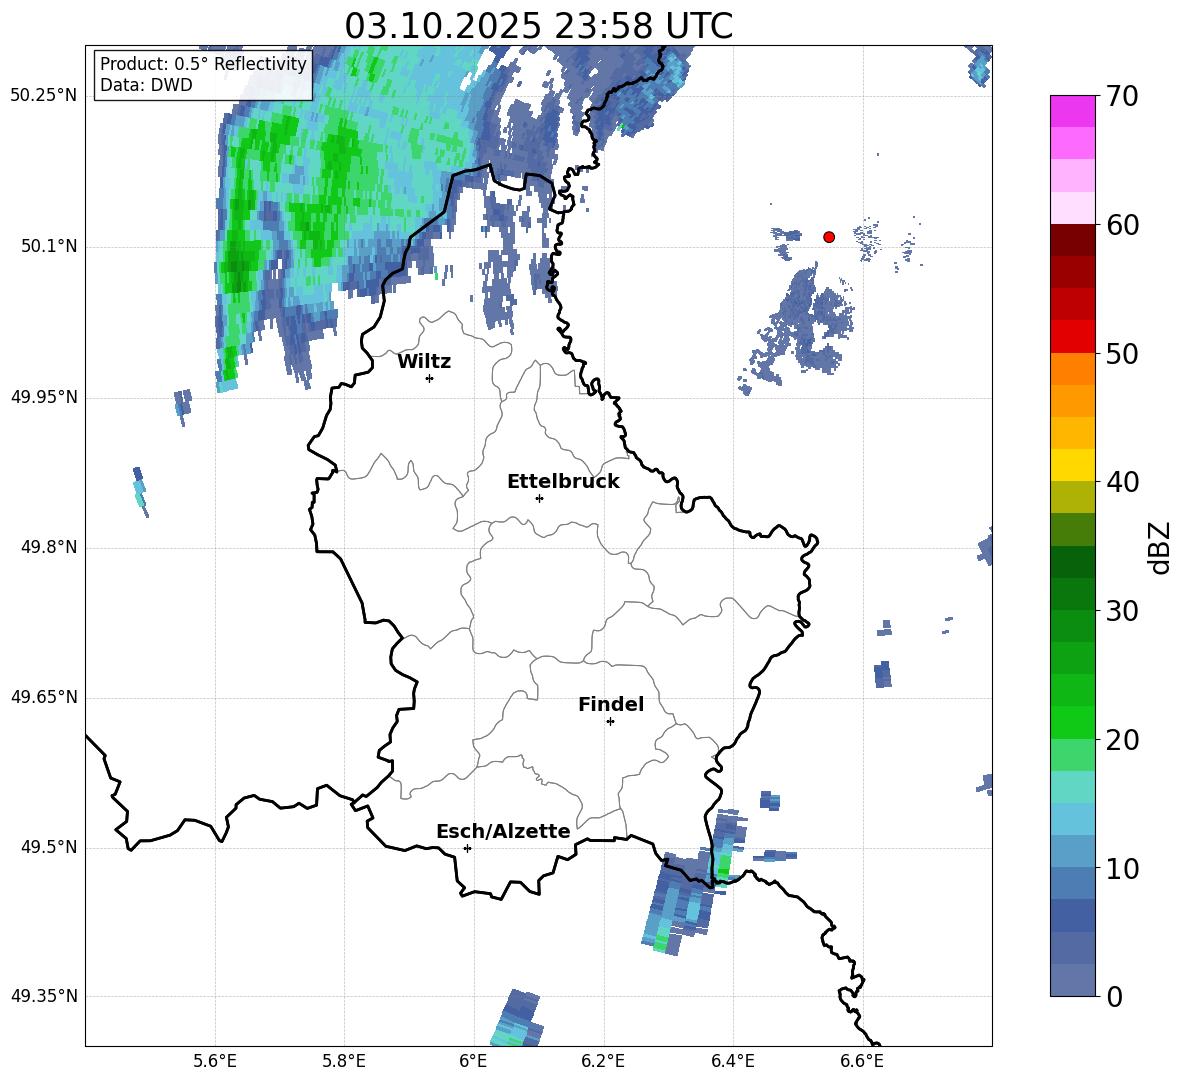
Task: Click the Data: DWD text
Action: pos(146,85)
